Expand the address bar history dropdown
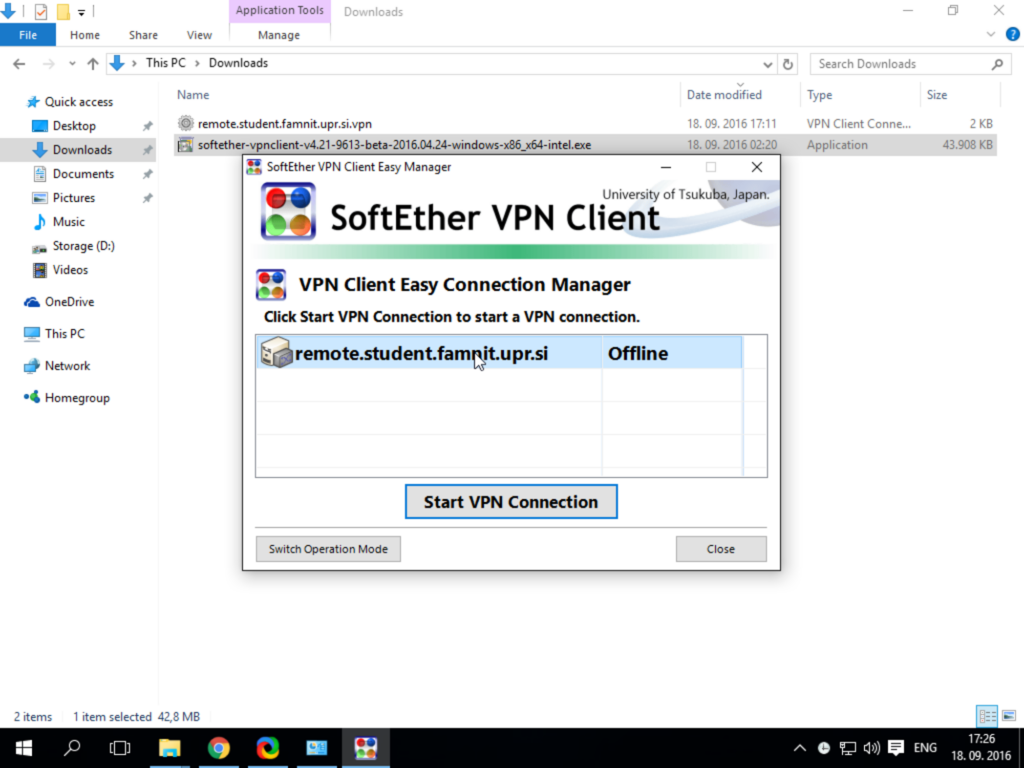This screenshot has width=1024, height=768. [x=767, y=64]
